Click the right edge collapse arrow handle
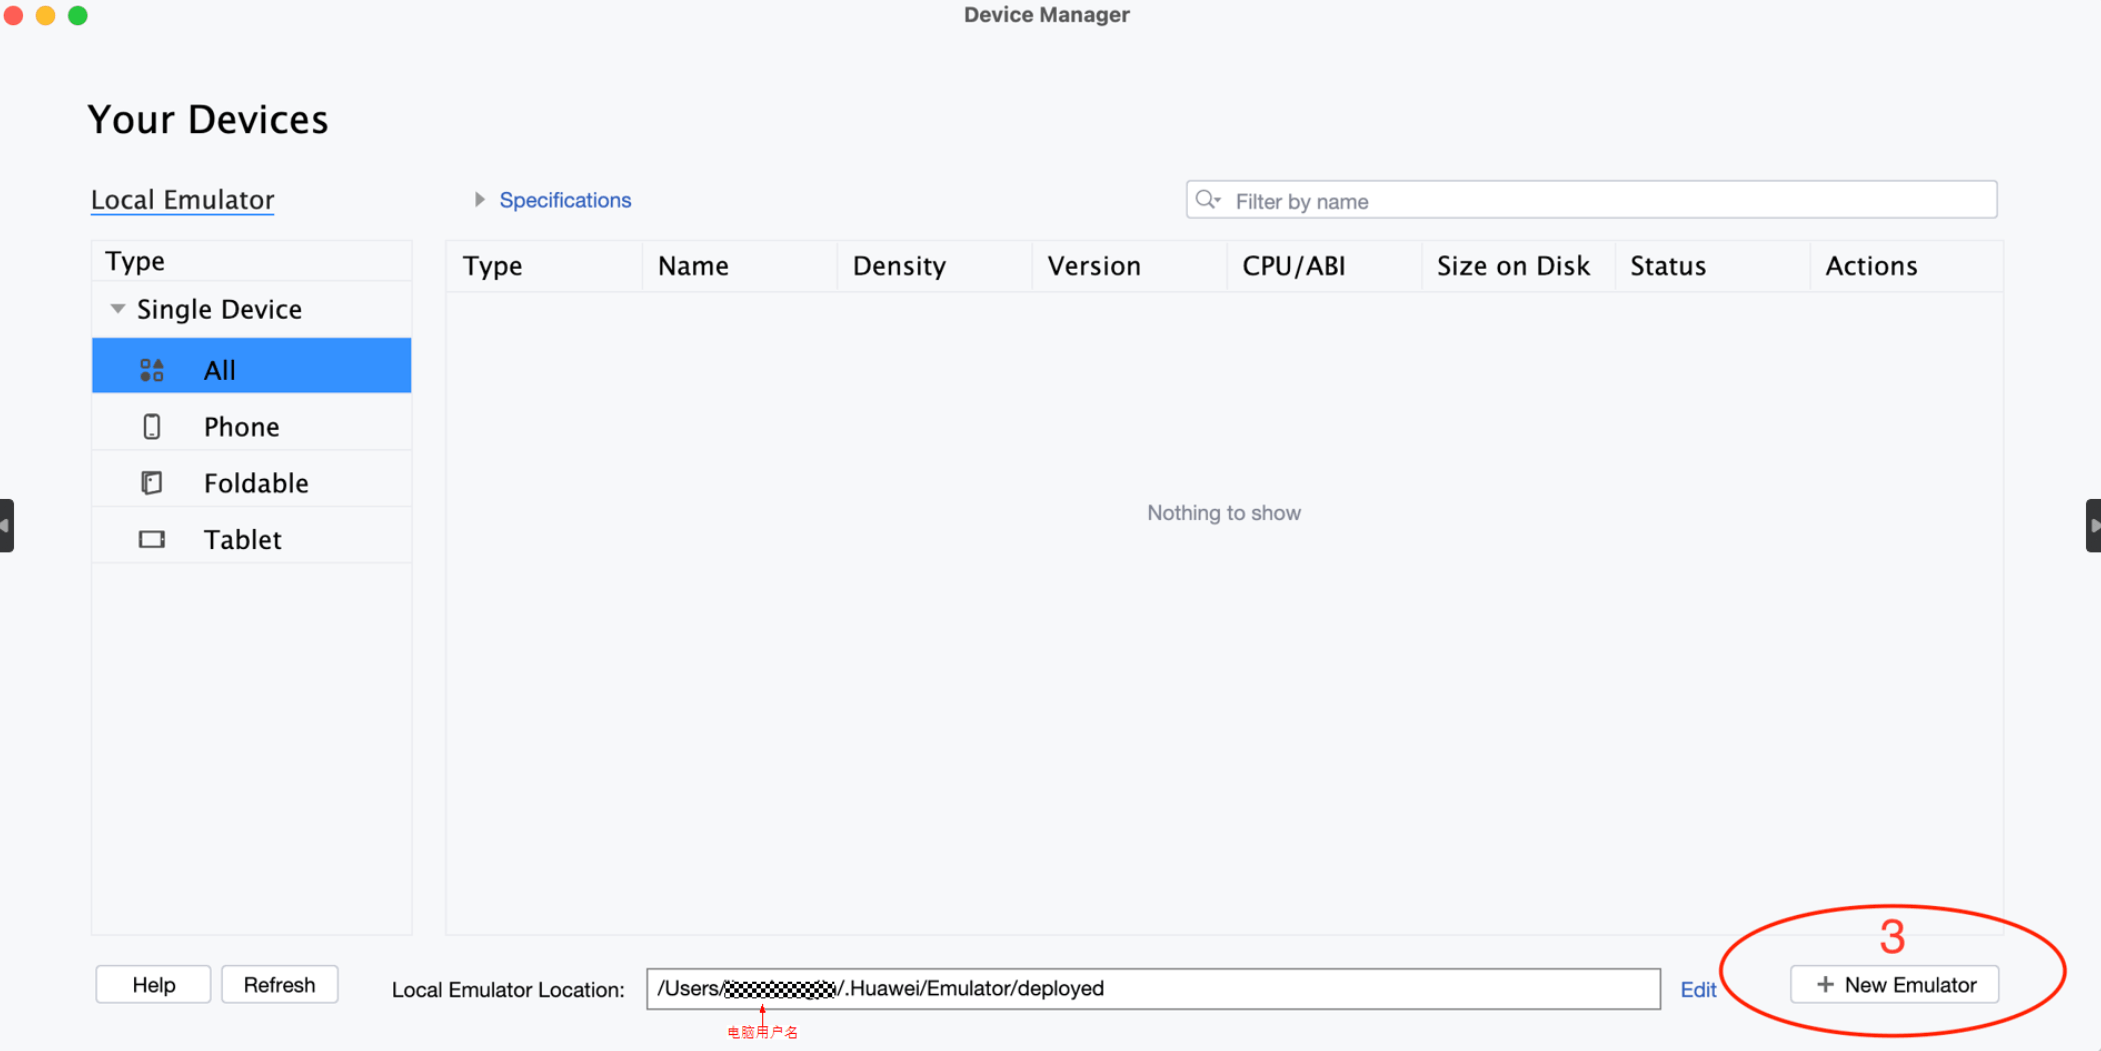2101x1051 pixels. tap(2094, 525)
